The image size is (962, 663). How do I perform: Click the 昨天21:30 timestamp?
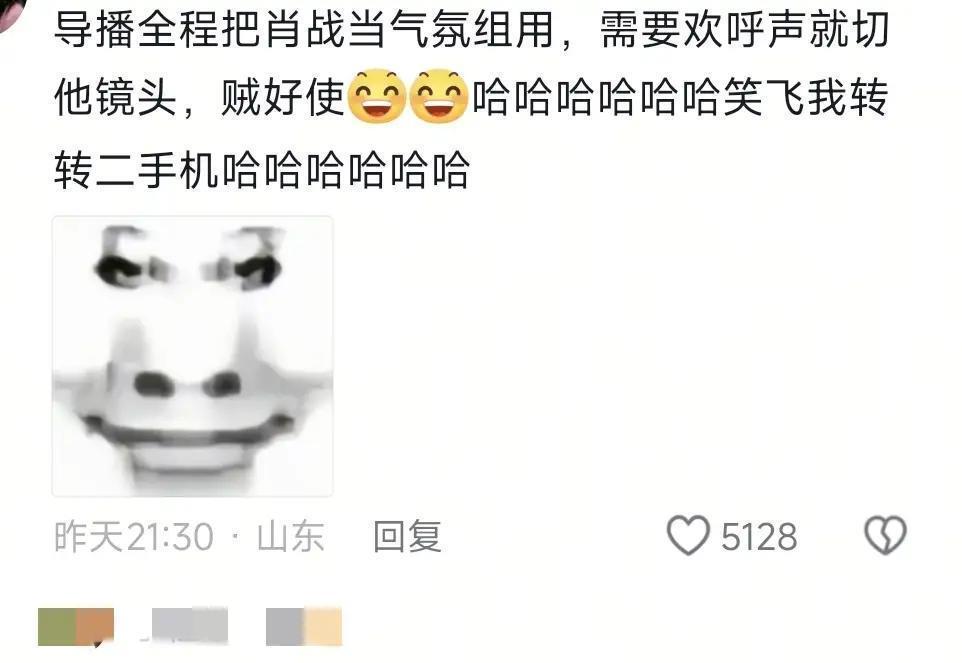(134, 537)
